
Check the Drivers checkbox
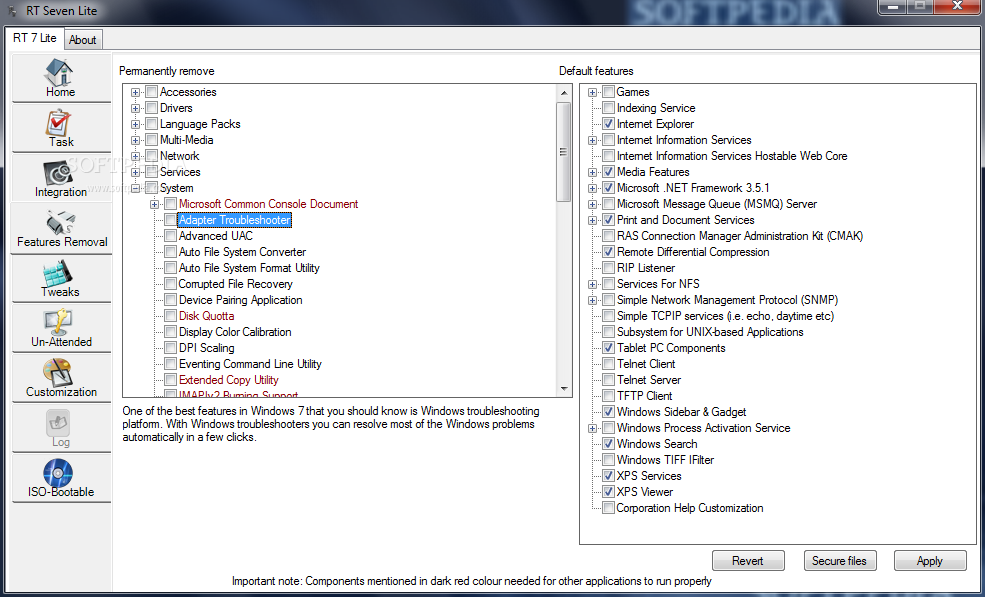pos(151,108)
